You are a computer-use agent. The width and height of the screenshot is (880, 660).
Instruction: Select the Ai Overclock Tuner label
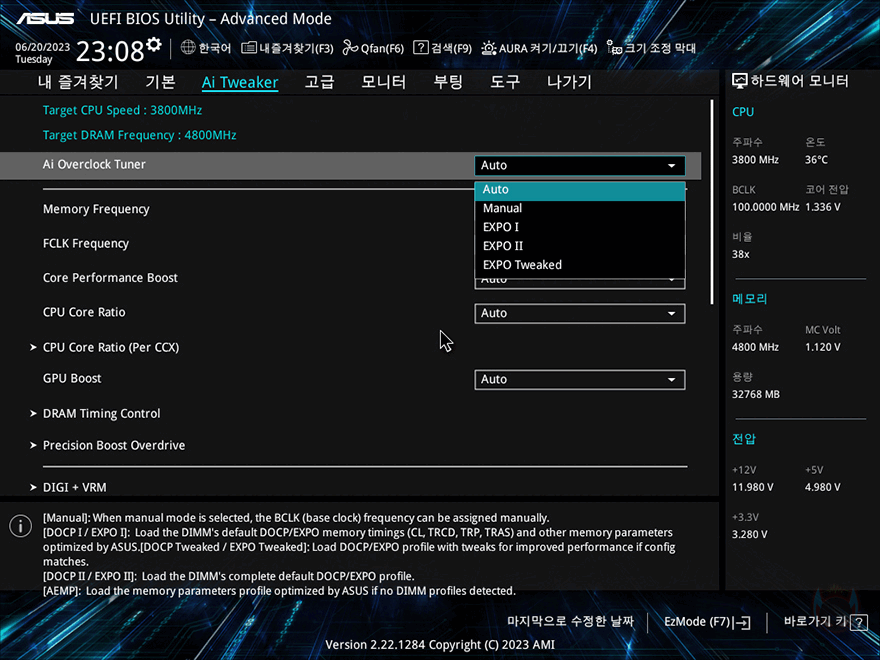point(94,164)
